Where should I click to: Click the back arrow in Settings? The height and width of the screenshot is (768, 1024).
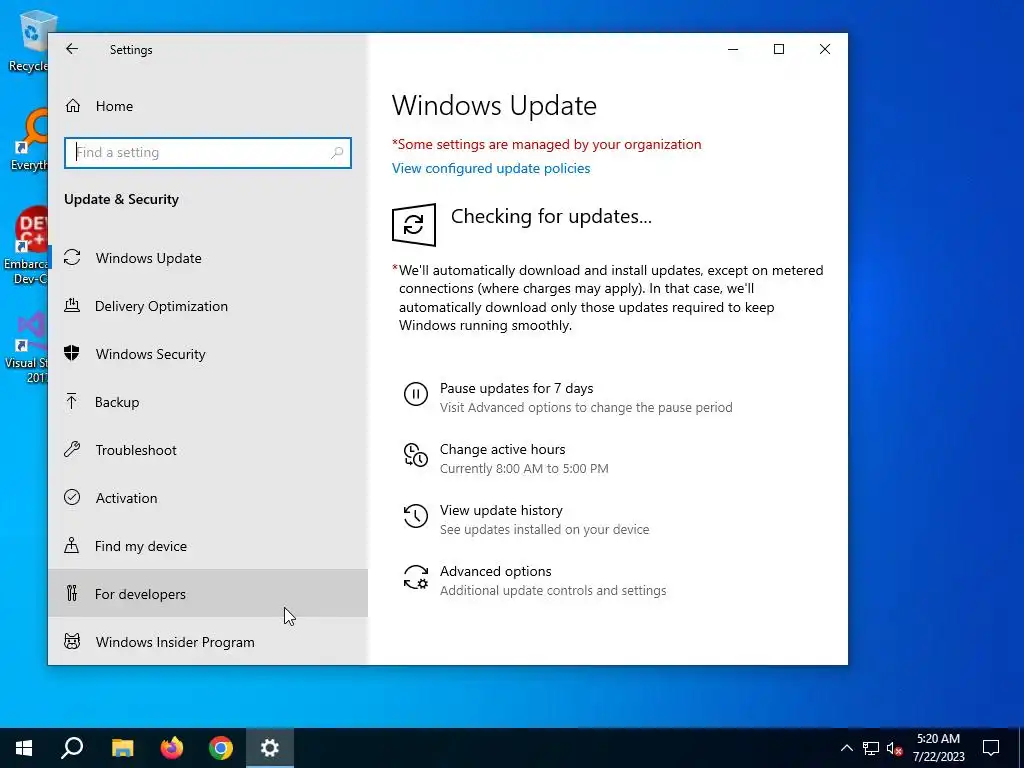(x=72, y=49)
